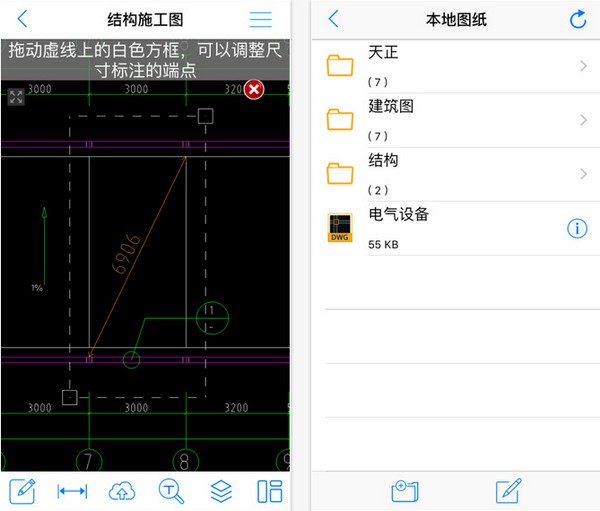The width and height of the screenshot is (600, 511).
Task: Upload drawing to cloud
Action: (x=122, y=491)
